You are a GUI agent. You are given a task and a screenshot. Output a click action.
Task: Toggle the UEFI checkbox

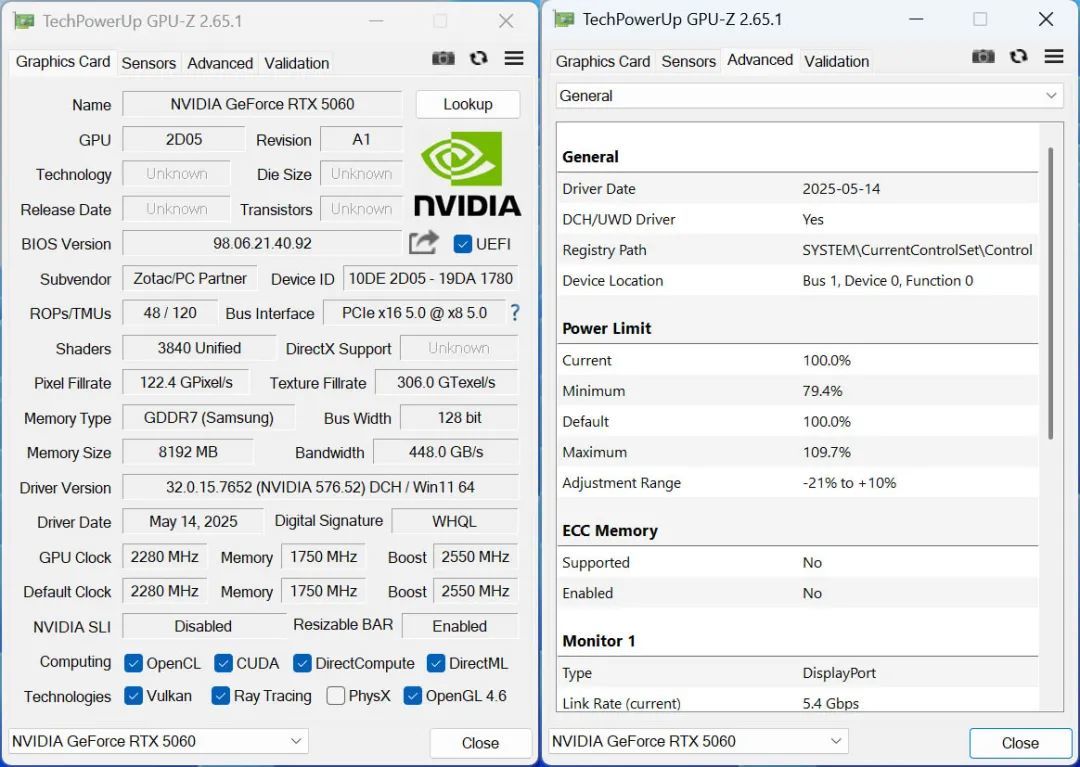463,244
